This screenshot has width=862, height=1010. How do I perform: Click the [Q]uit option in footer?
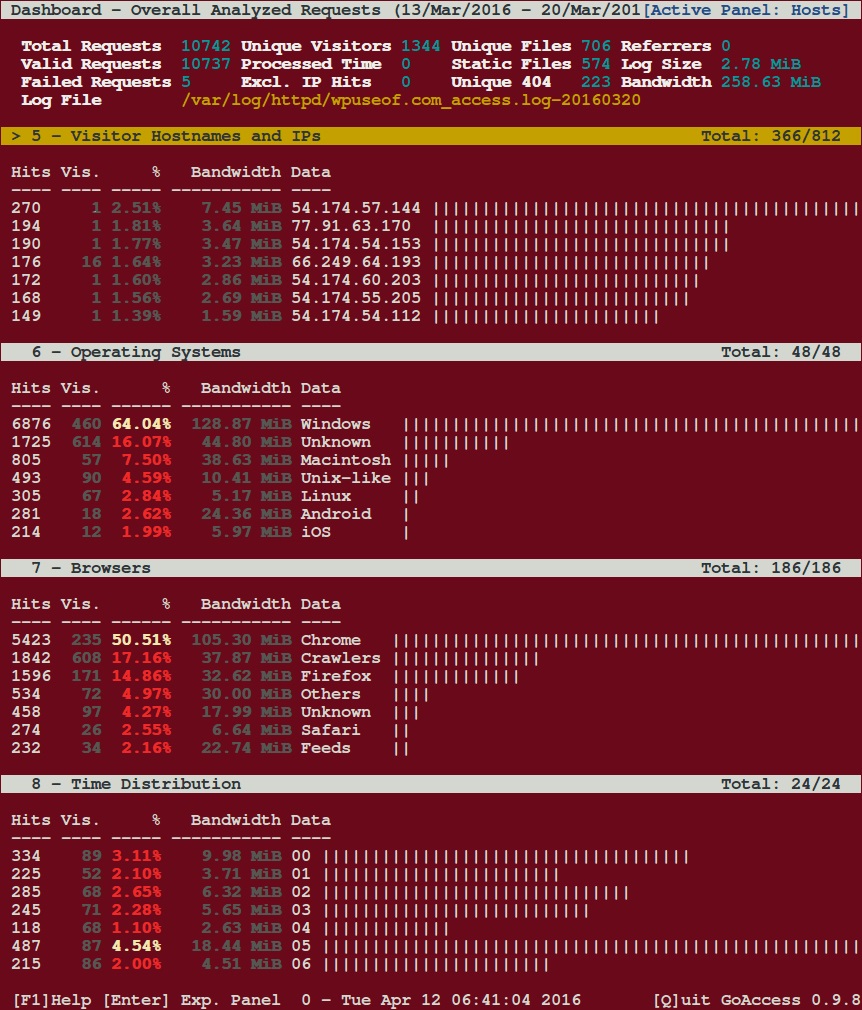click(x=683, y=1000)
